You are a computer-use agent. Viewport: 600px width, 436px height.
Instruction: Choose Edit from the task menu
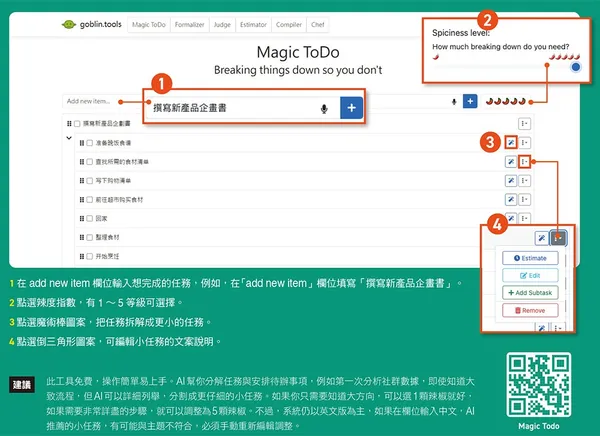(x=530, y=275)
